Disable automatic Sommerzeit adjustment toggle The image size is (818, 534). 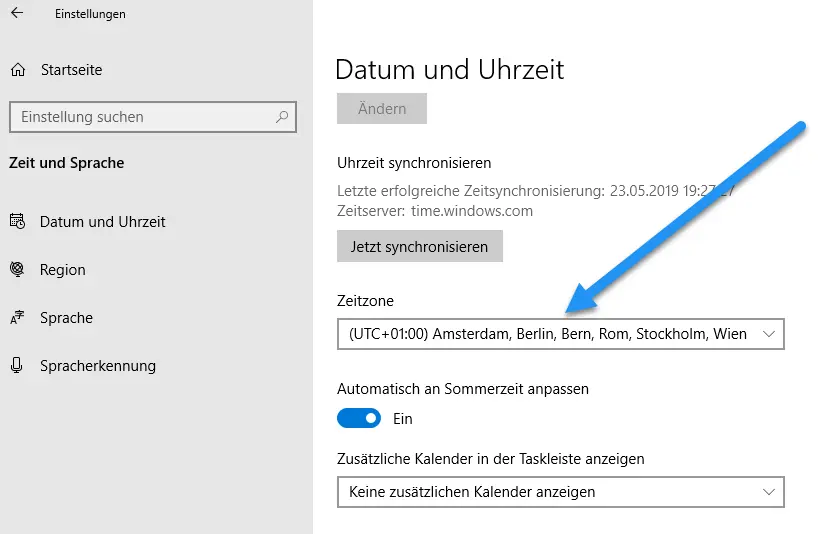coord(359,419)
